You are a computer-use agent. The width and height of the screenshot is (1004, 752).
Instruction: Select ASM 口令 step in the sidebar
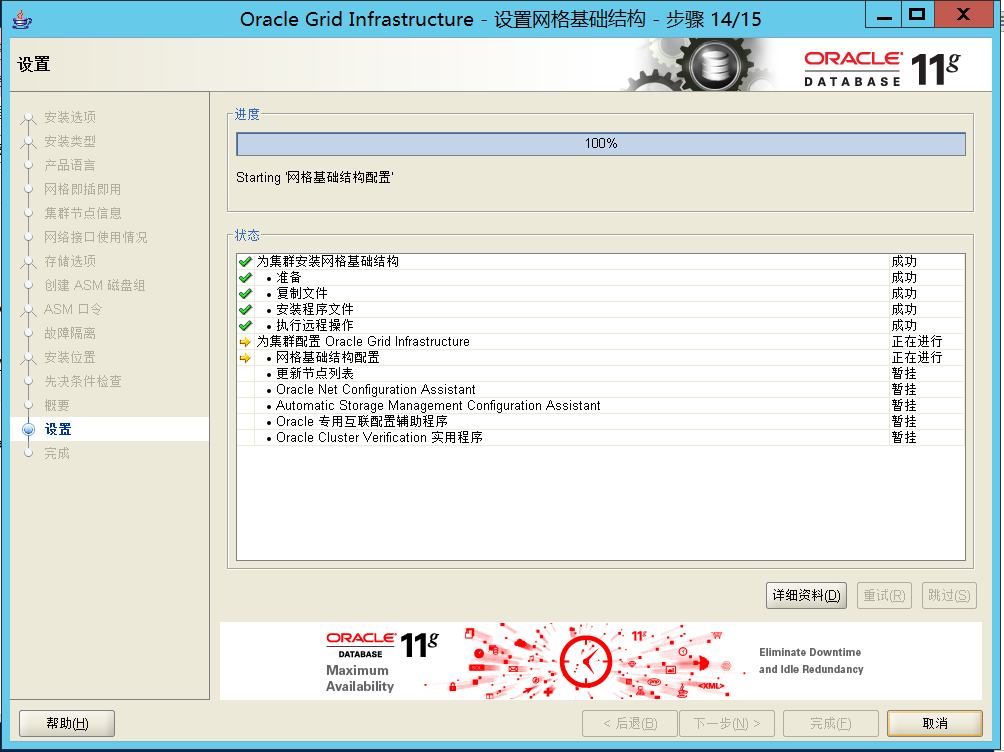coord(73,309)
